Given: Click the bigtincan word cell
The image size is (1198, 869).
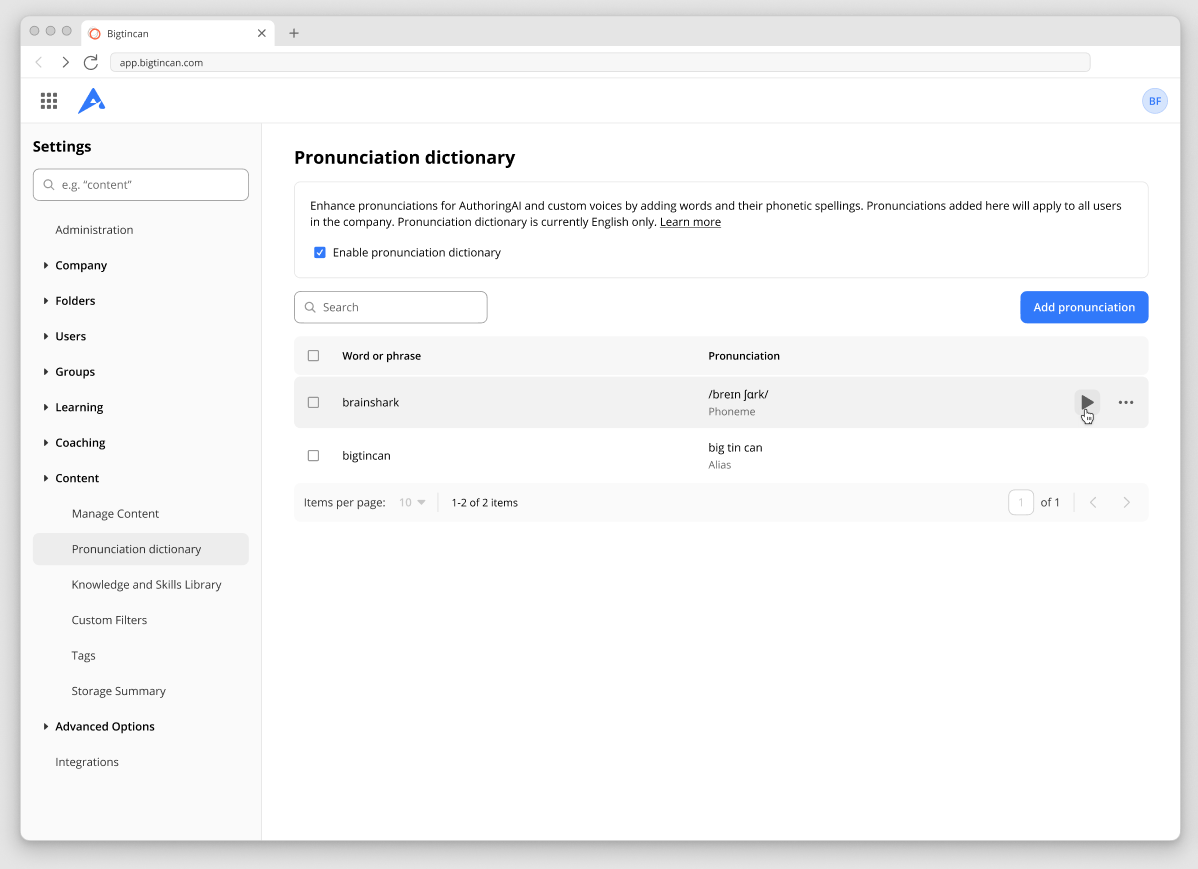Looking at the screenshot, I should tap(366, 456).
